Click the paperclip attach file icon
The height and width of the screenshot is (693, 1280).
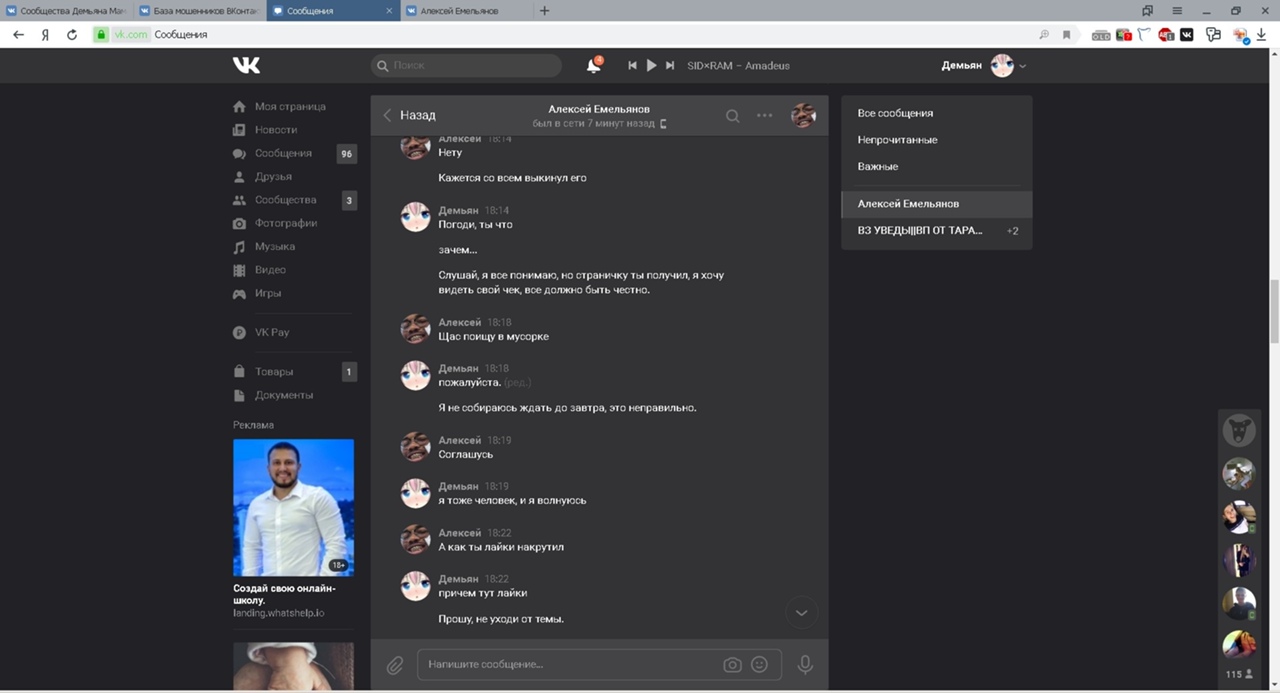point(395,665)
